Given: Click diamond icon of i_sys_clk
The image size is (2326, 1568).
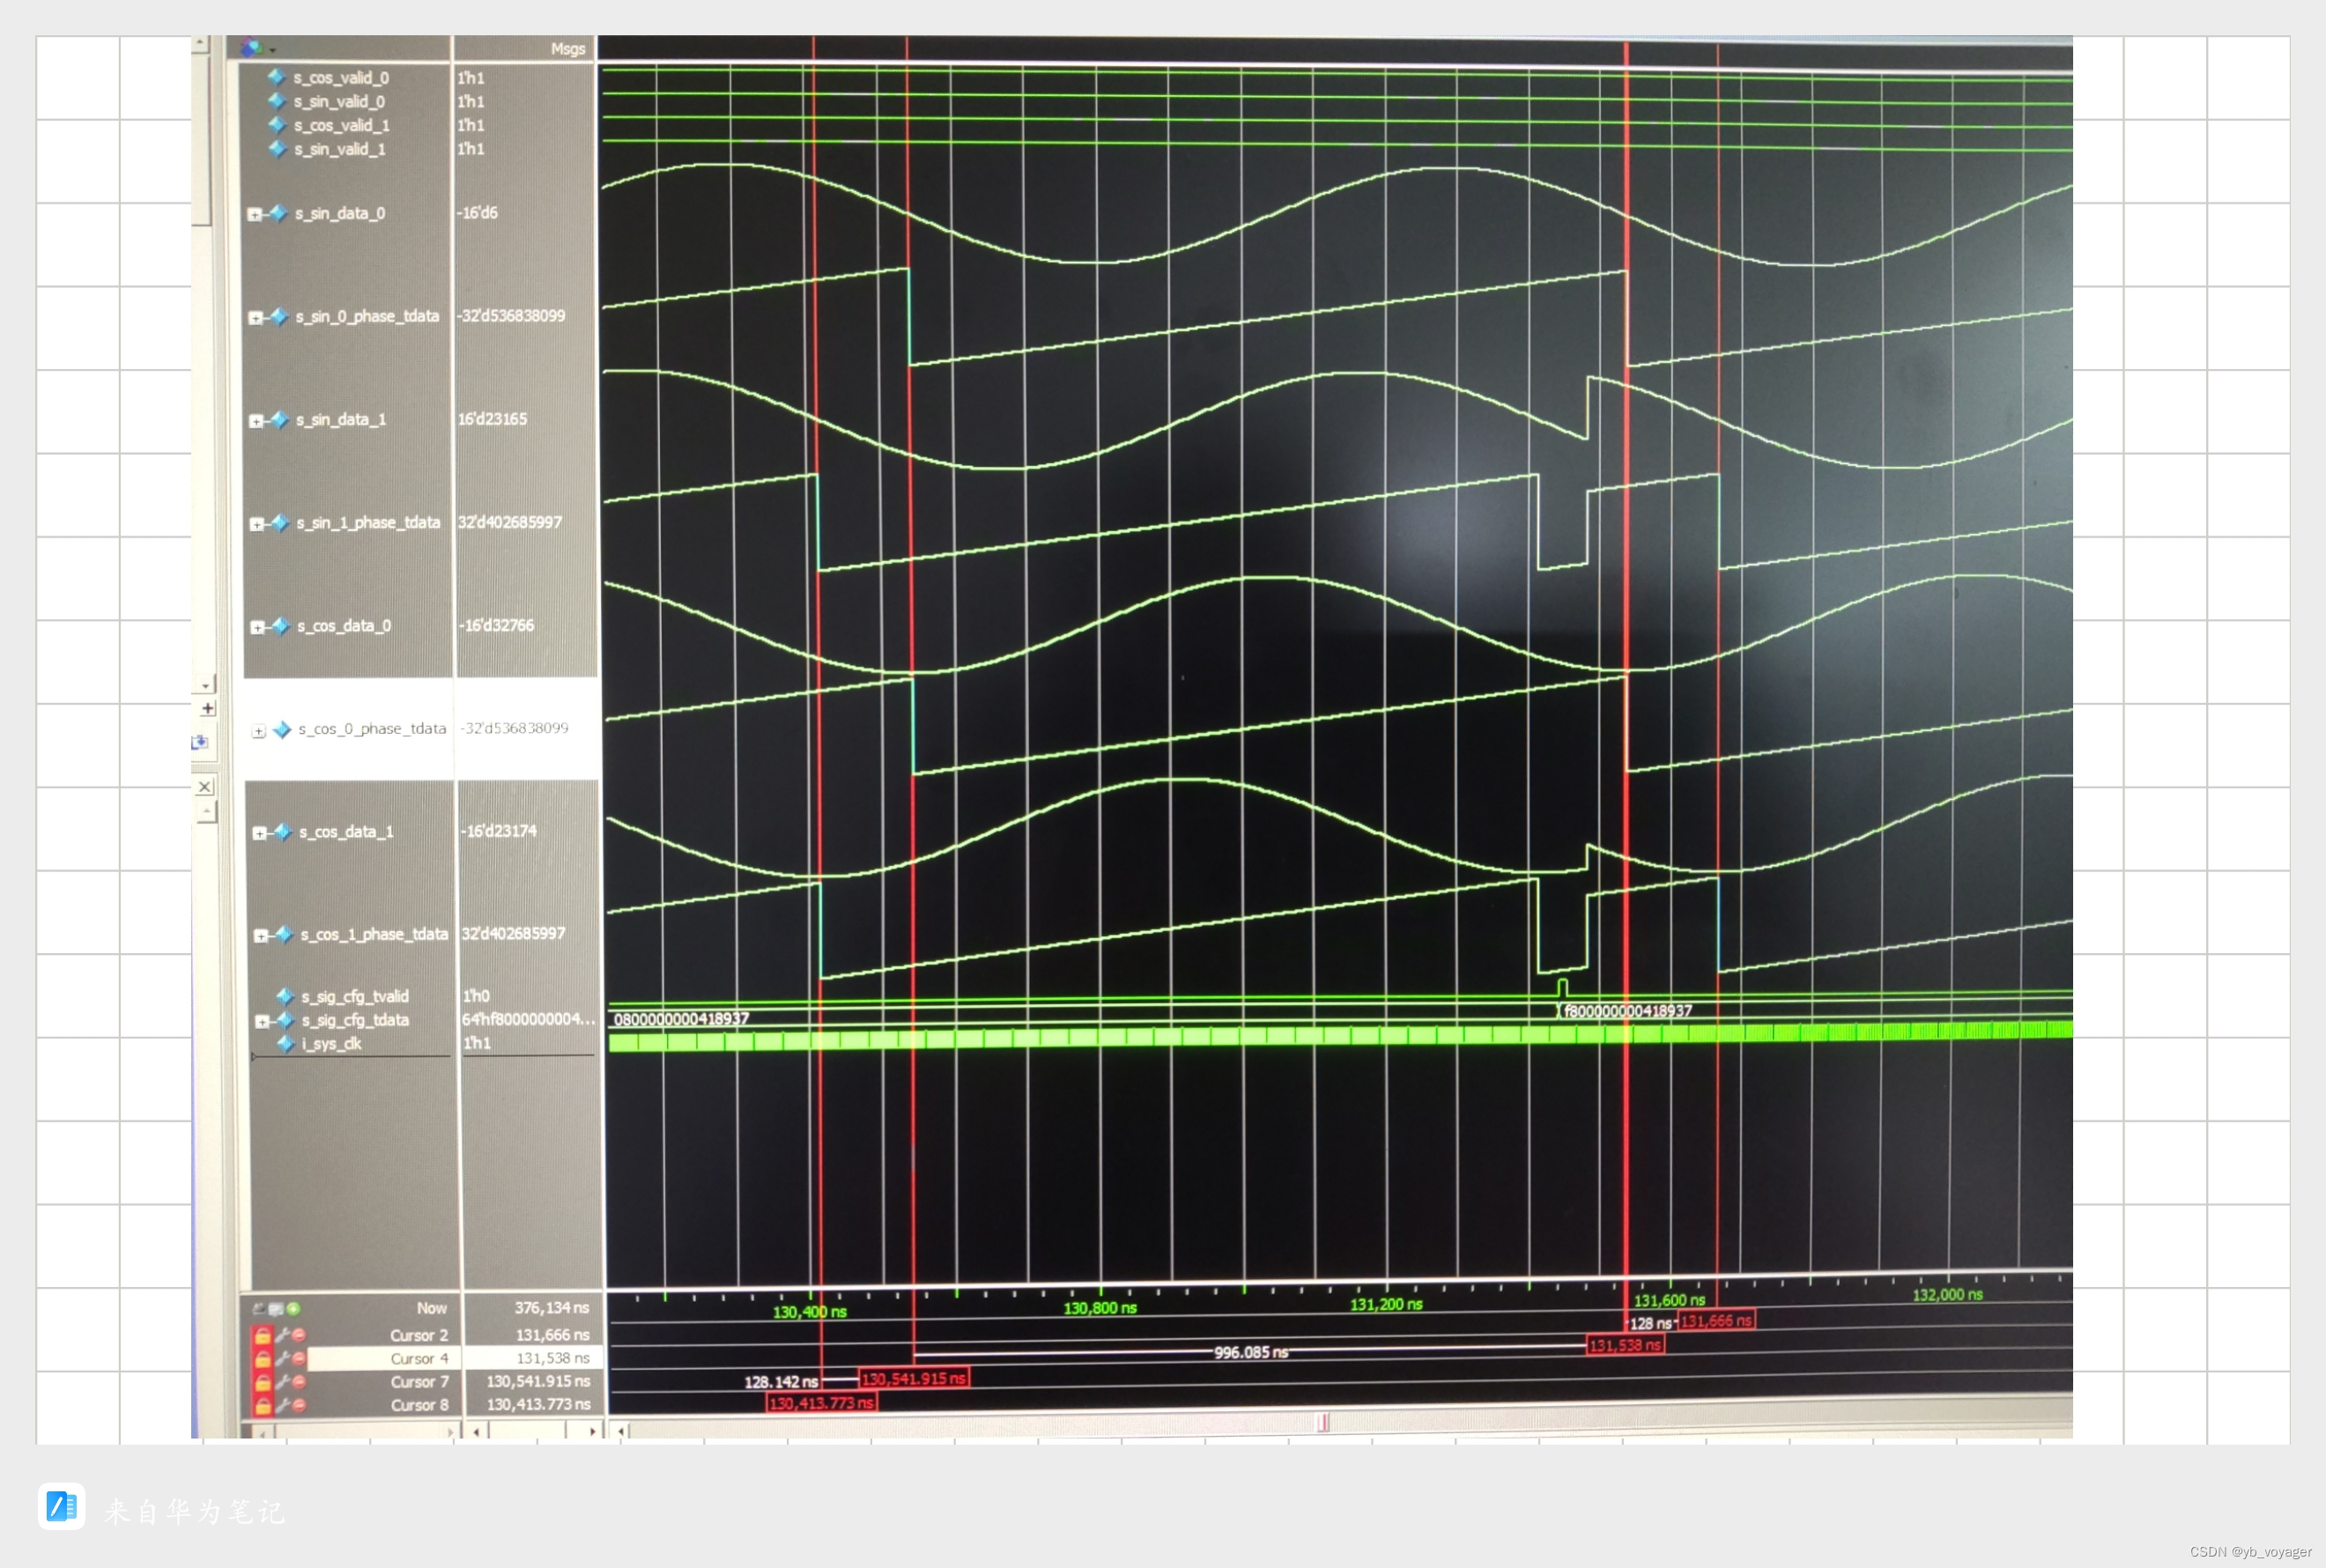Looking at the screenshot, I should (286, 1044).
